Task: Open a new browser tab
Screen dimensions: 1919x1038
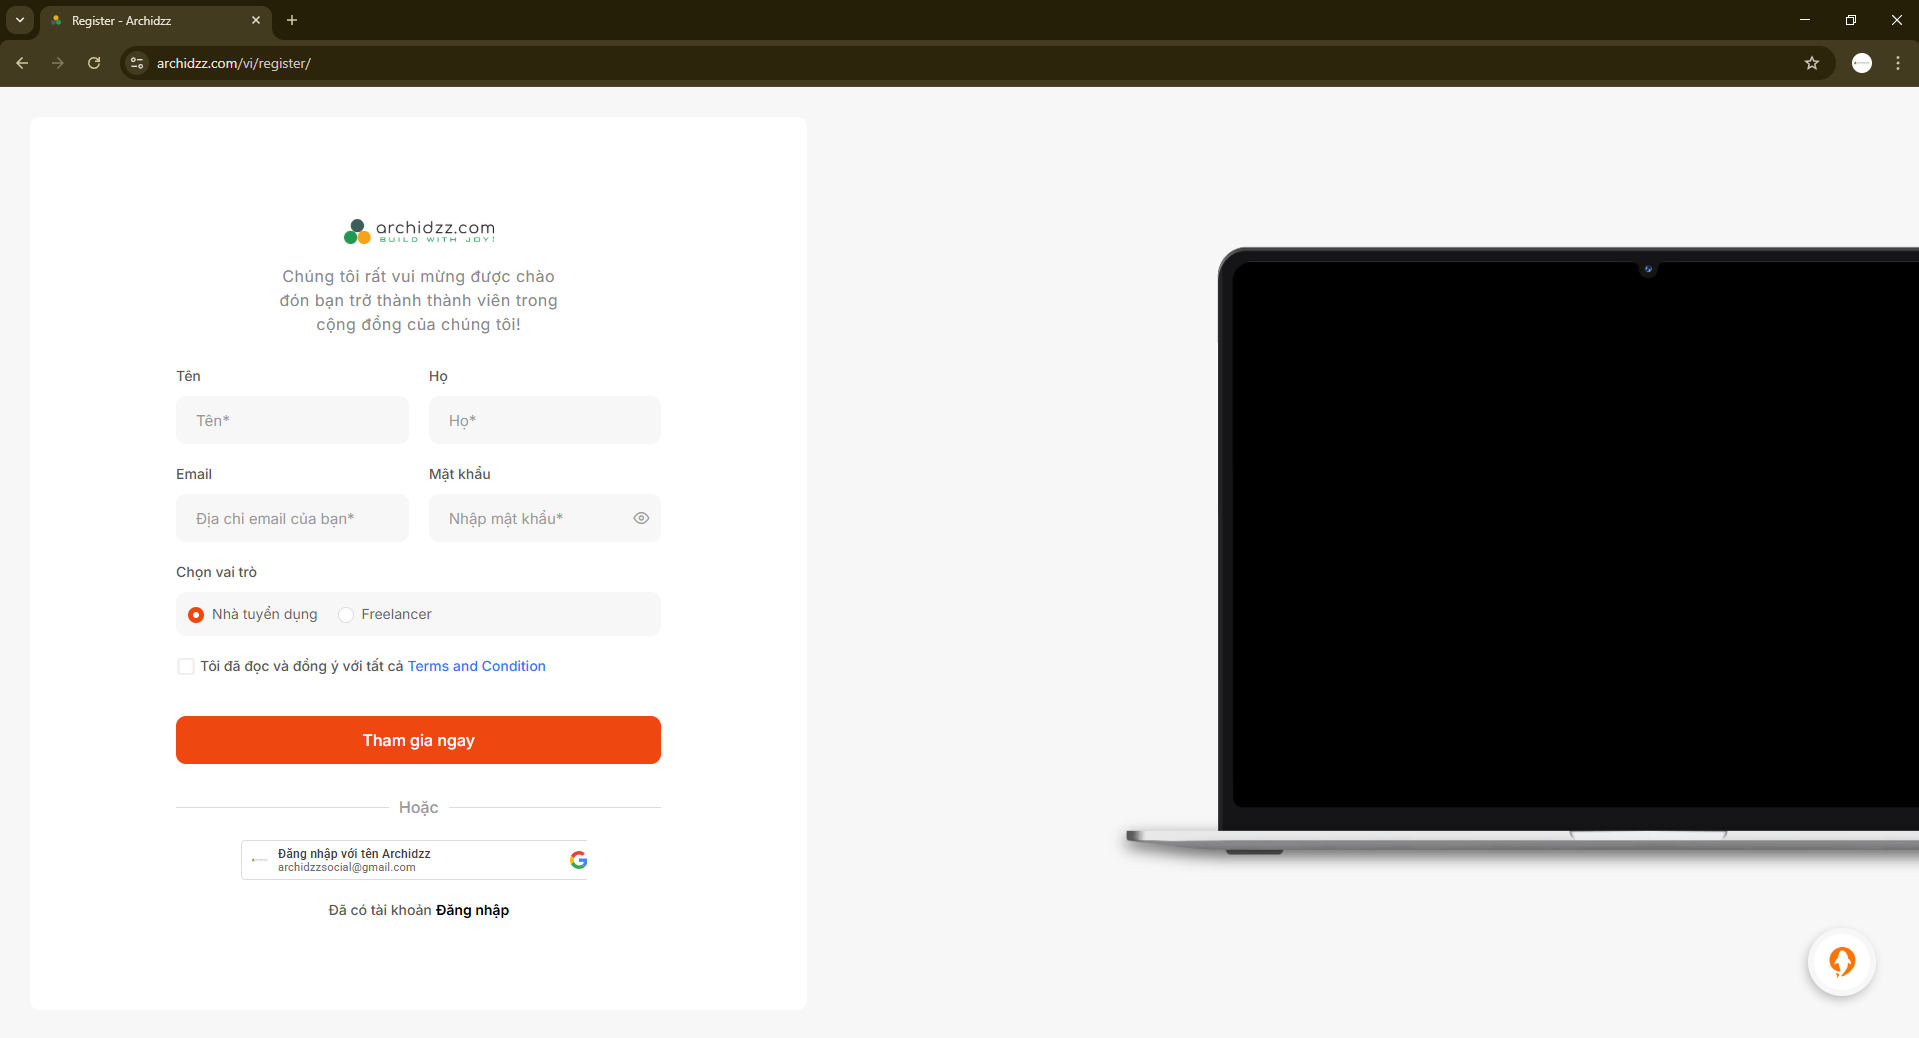Action: (292, 20)
